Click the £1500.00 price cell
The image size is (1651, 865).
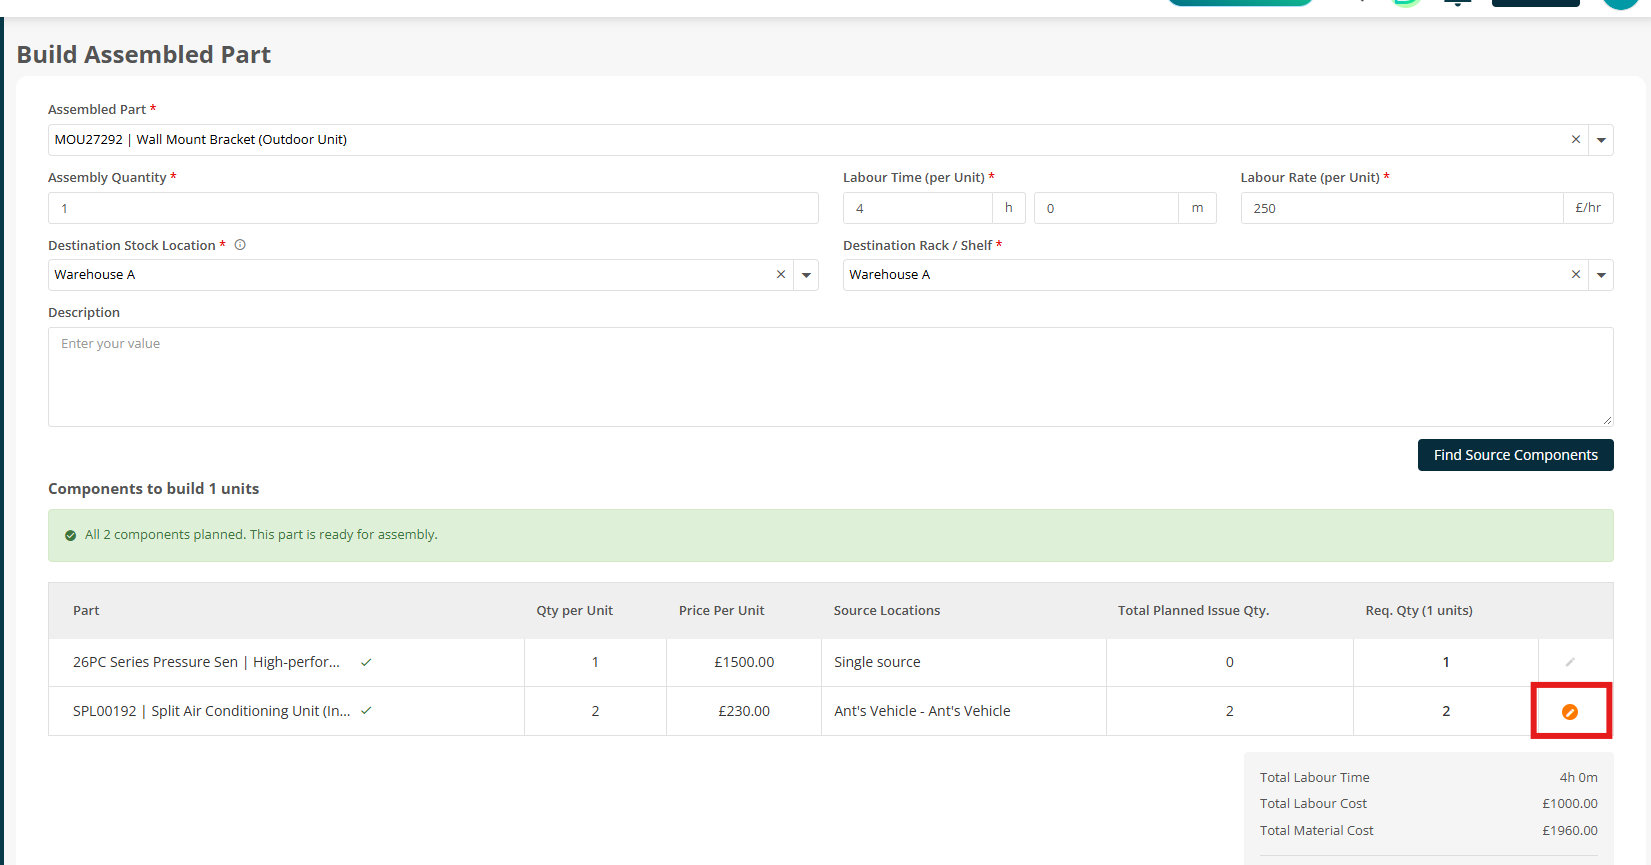(x=744, y=662)
